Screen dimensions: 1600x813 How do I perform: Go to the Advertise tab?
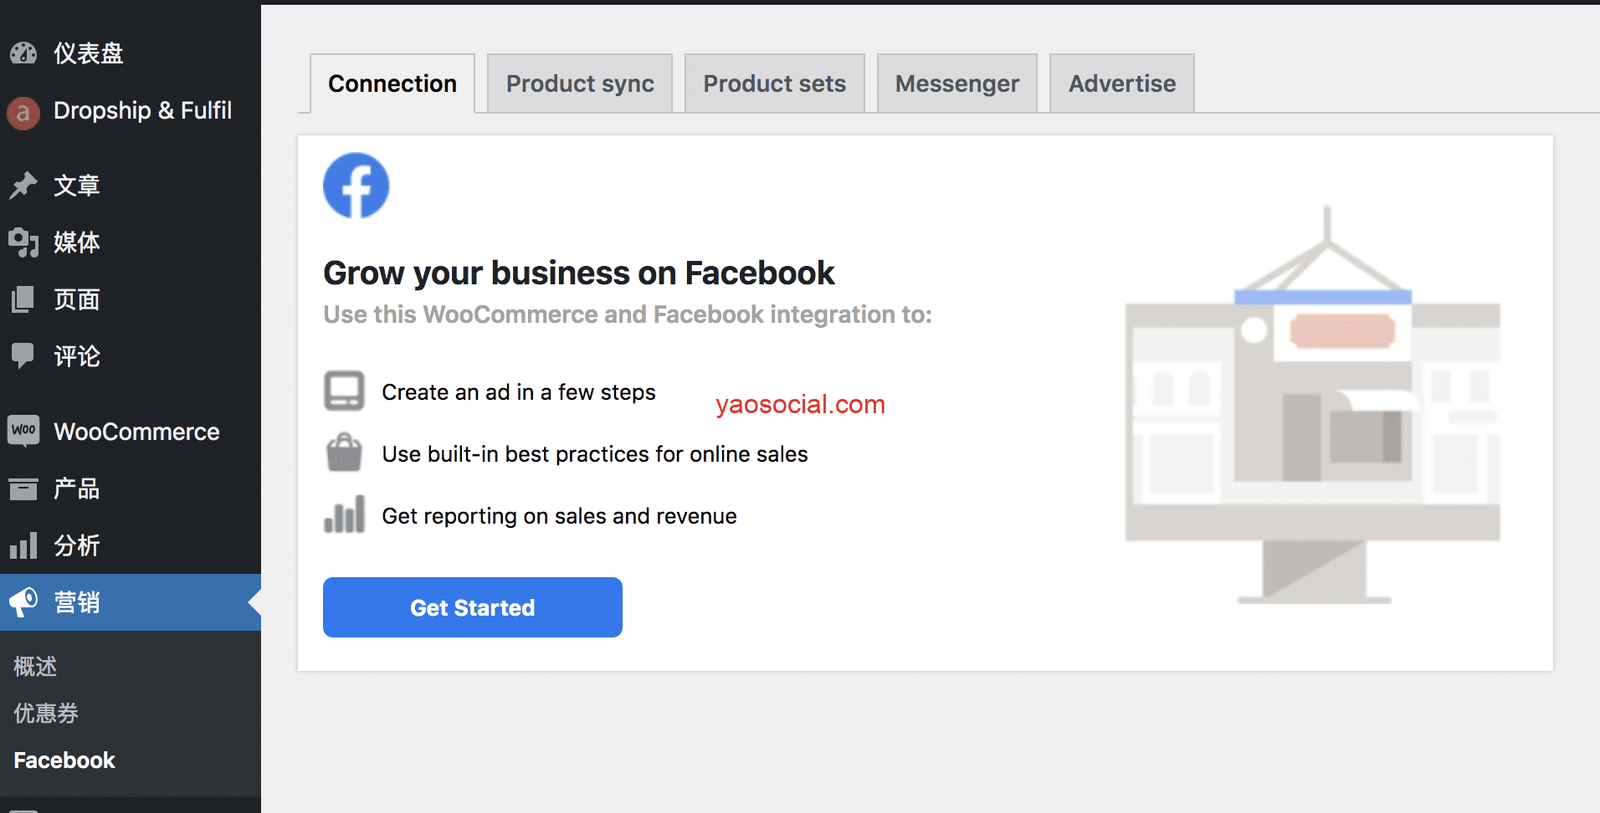pos(1122,84)
